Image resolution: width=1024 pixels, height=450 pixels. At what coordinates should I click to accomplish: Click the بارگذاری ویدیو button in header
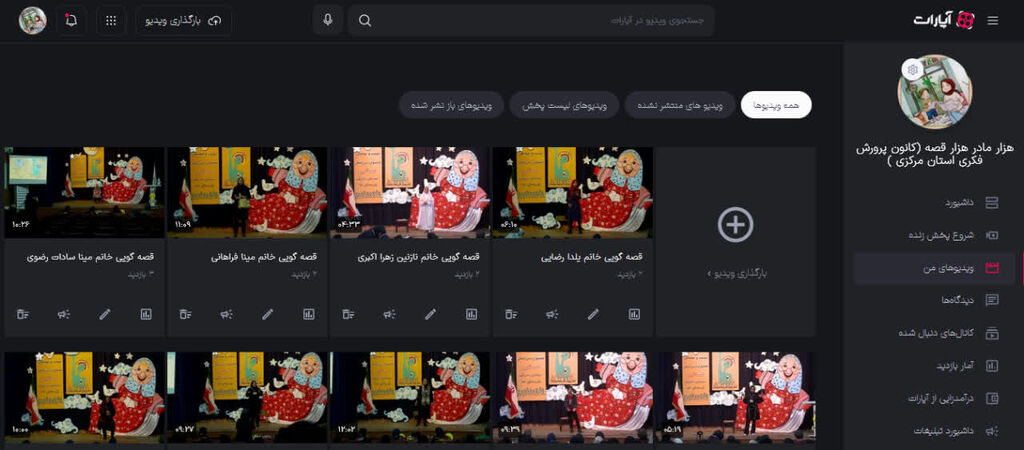point(184,20)
